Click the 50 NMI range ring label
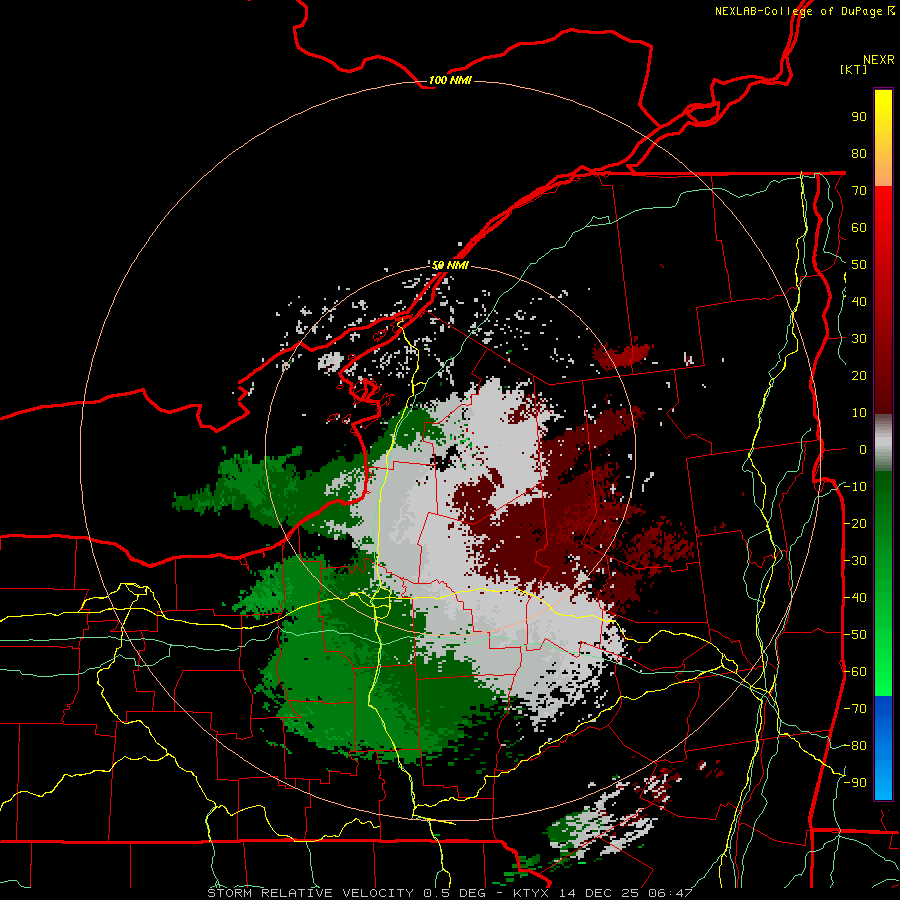900x900 pixels. pyautogui.click(x=449, y=265)
